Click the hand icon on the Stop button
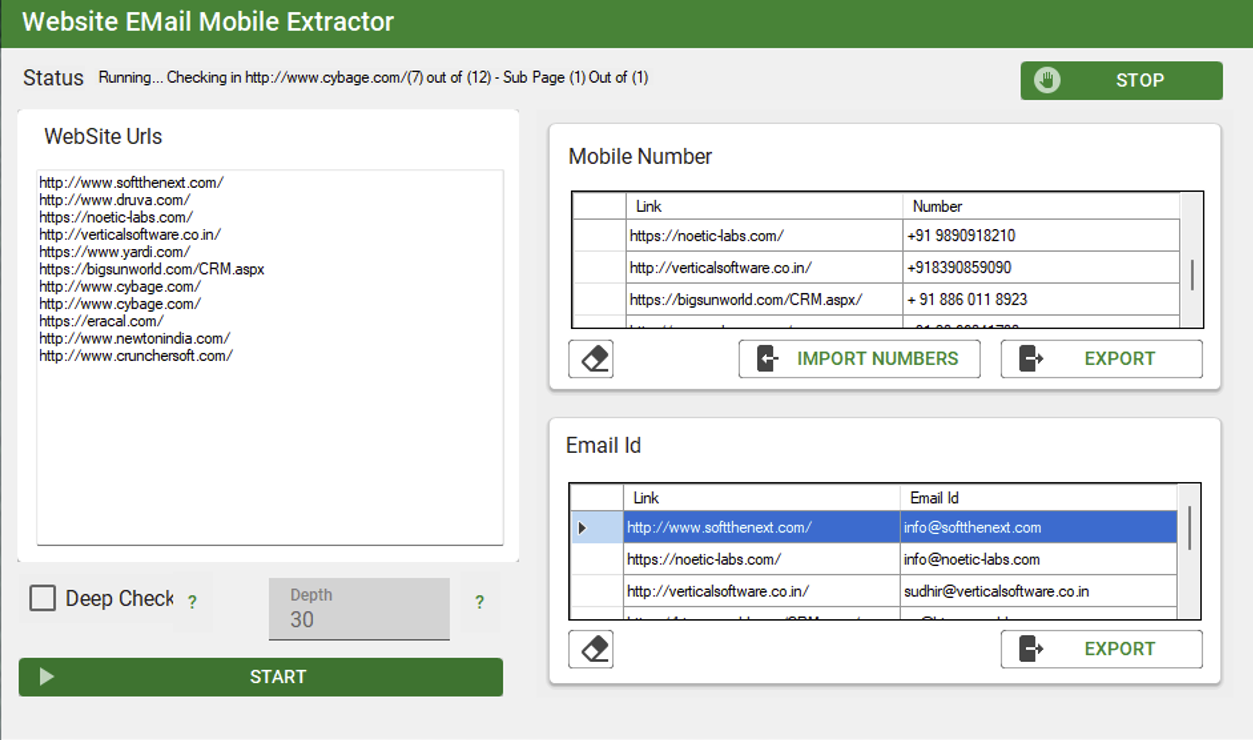 (1047, 81)
